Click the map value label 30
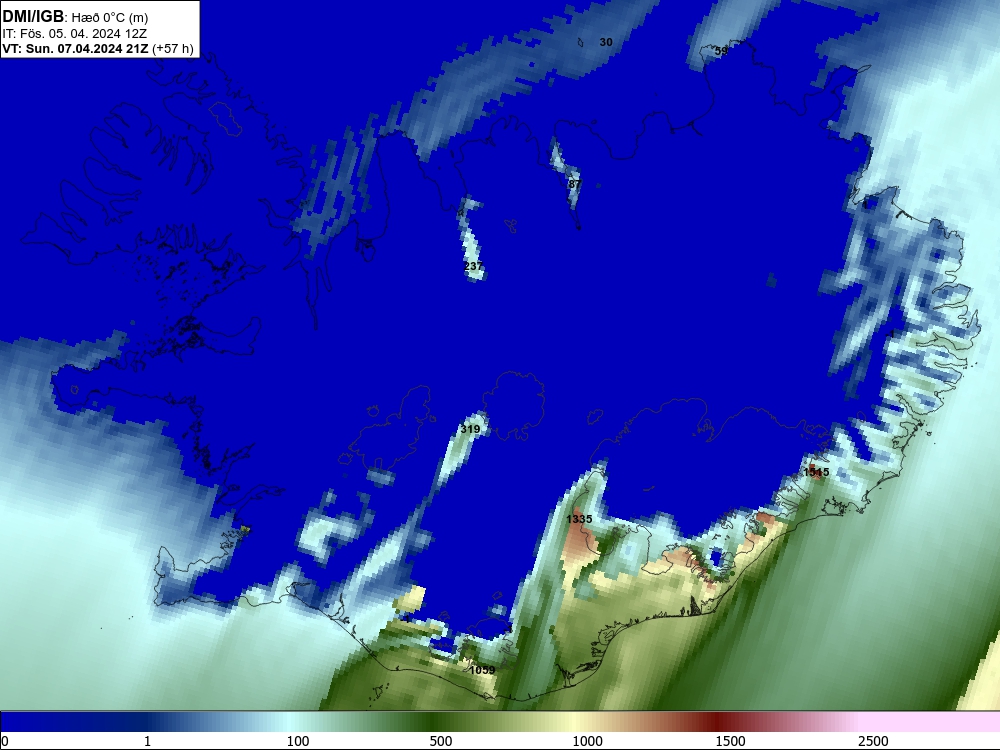Image resolution: width=1000 pixels, height=750 pixels. tap(606, 42)
